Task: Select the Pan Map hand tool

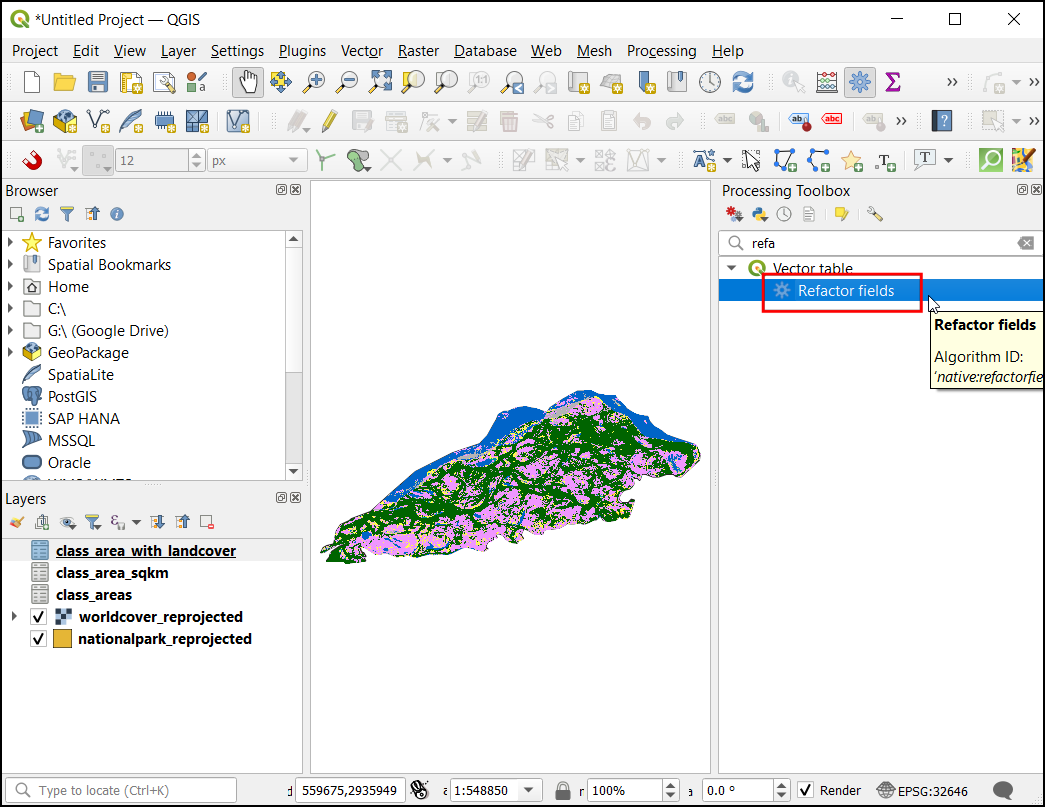Action: click(x=247, y=82)
